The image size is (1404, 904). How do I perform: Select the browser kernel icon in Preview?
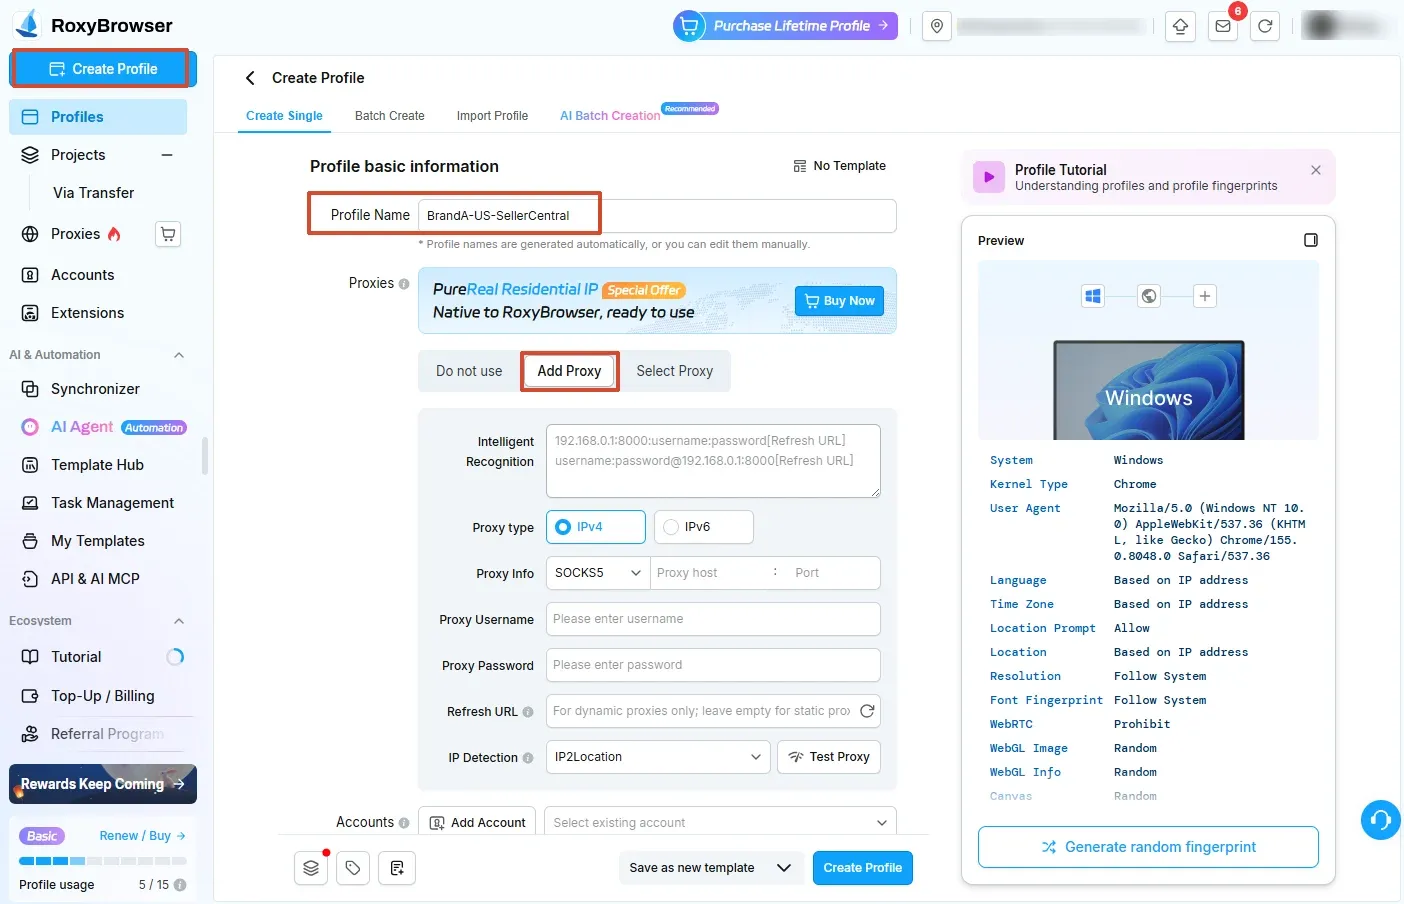(1149, 296)
